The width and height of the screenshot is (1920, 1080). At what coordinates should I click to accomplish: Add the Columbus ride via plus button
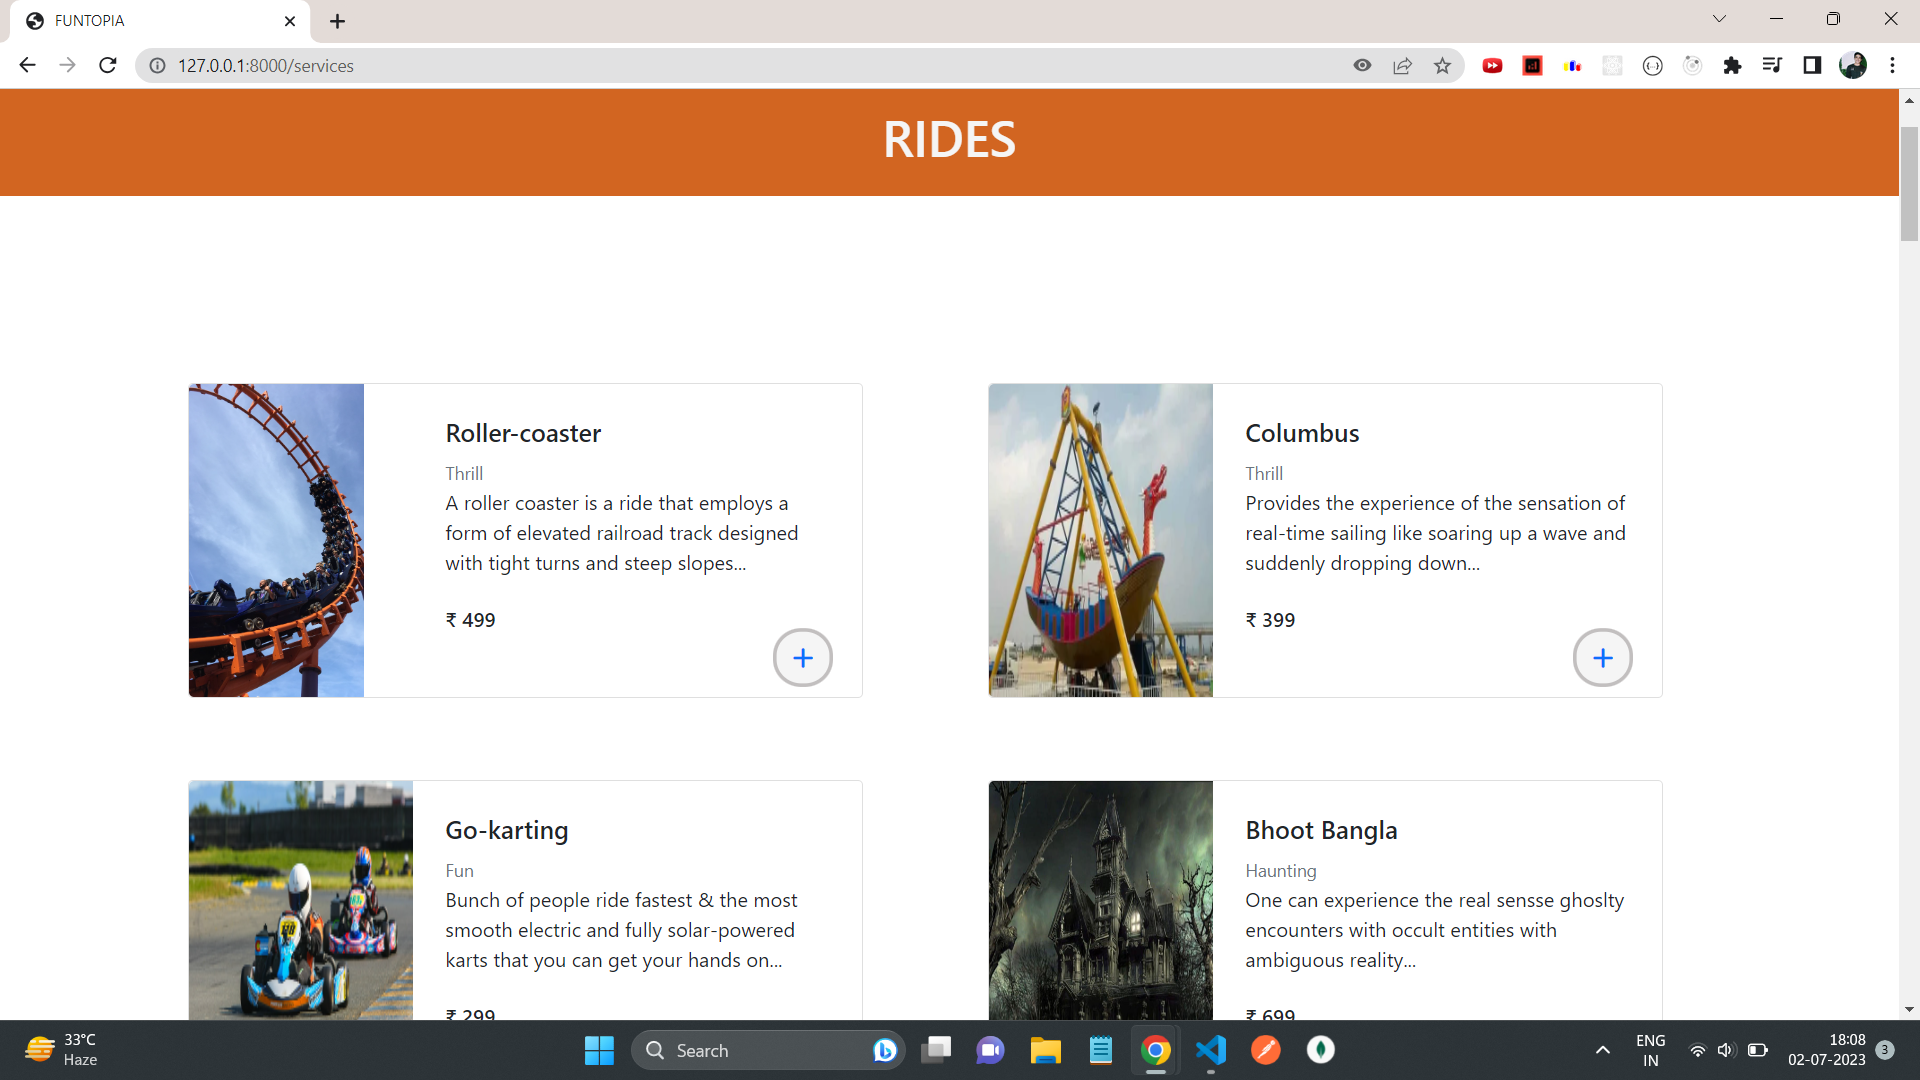tap(1602, 657)
